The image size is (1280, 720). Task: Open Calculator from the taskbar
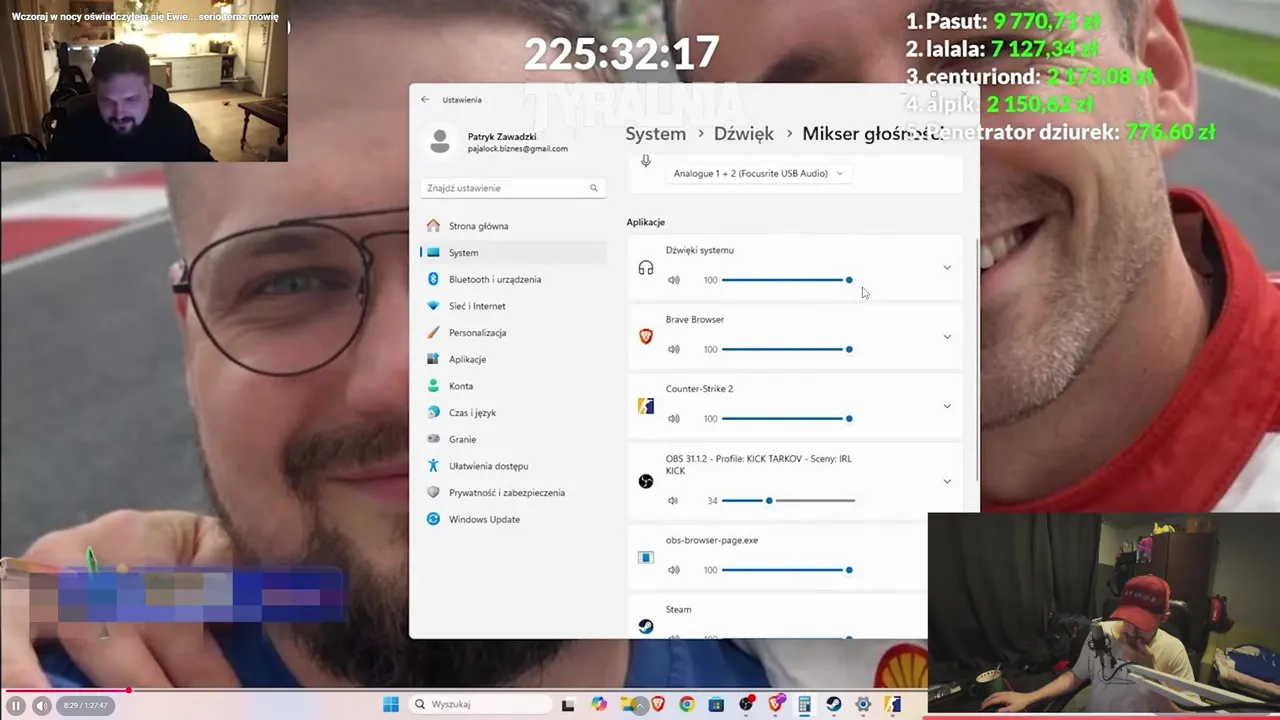tap(804, 704)
